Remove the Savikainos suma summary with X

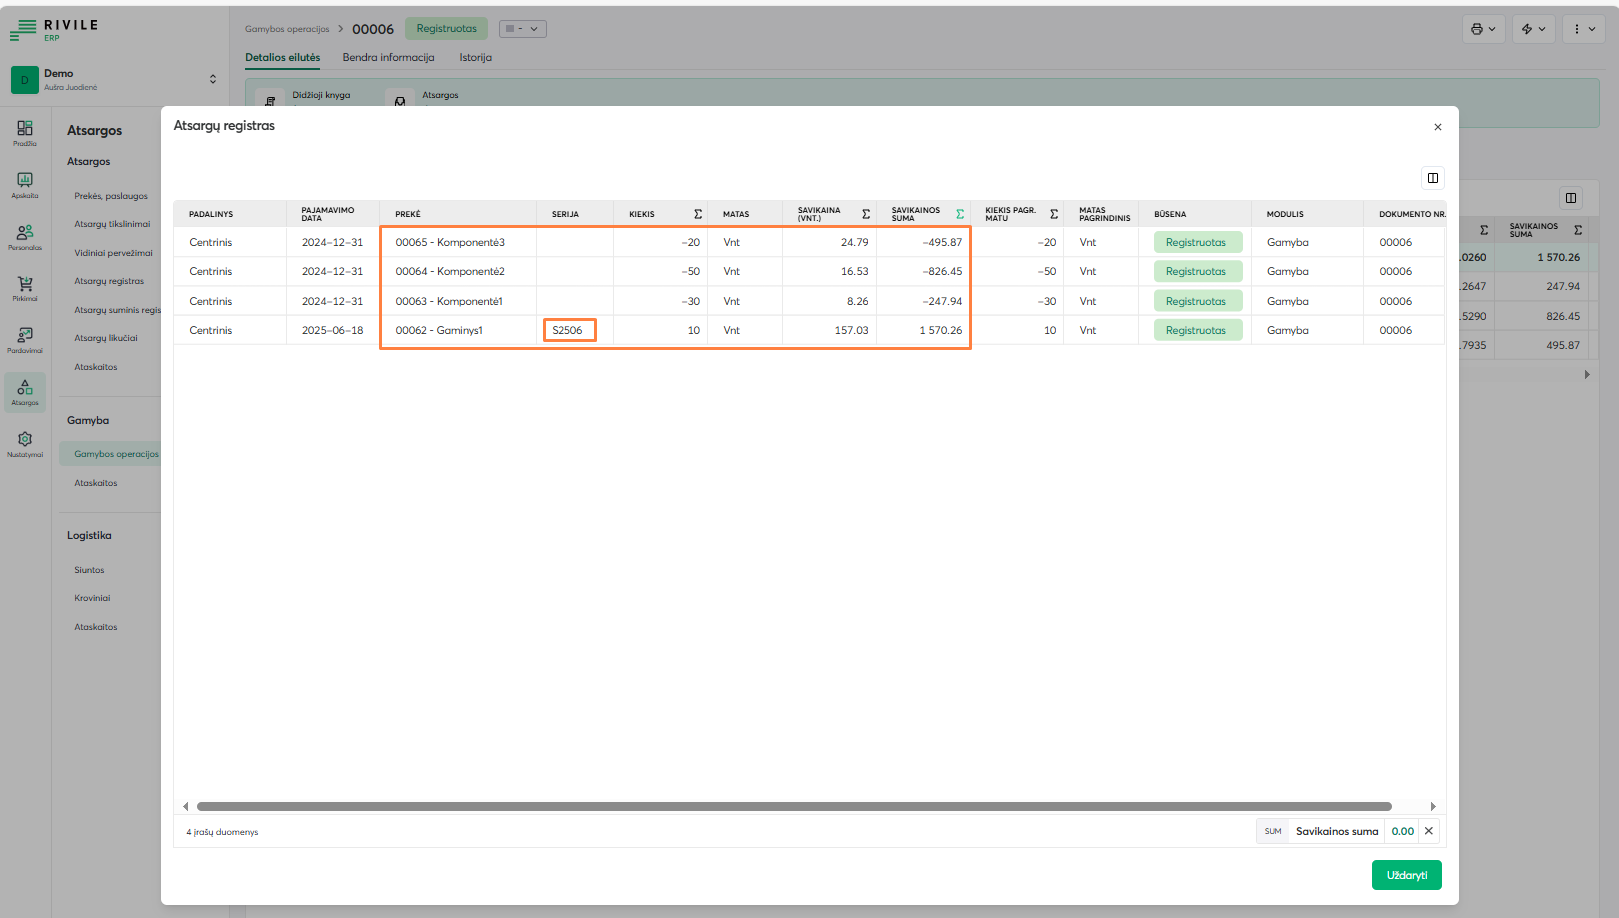(x=1429, y=831)
